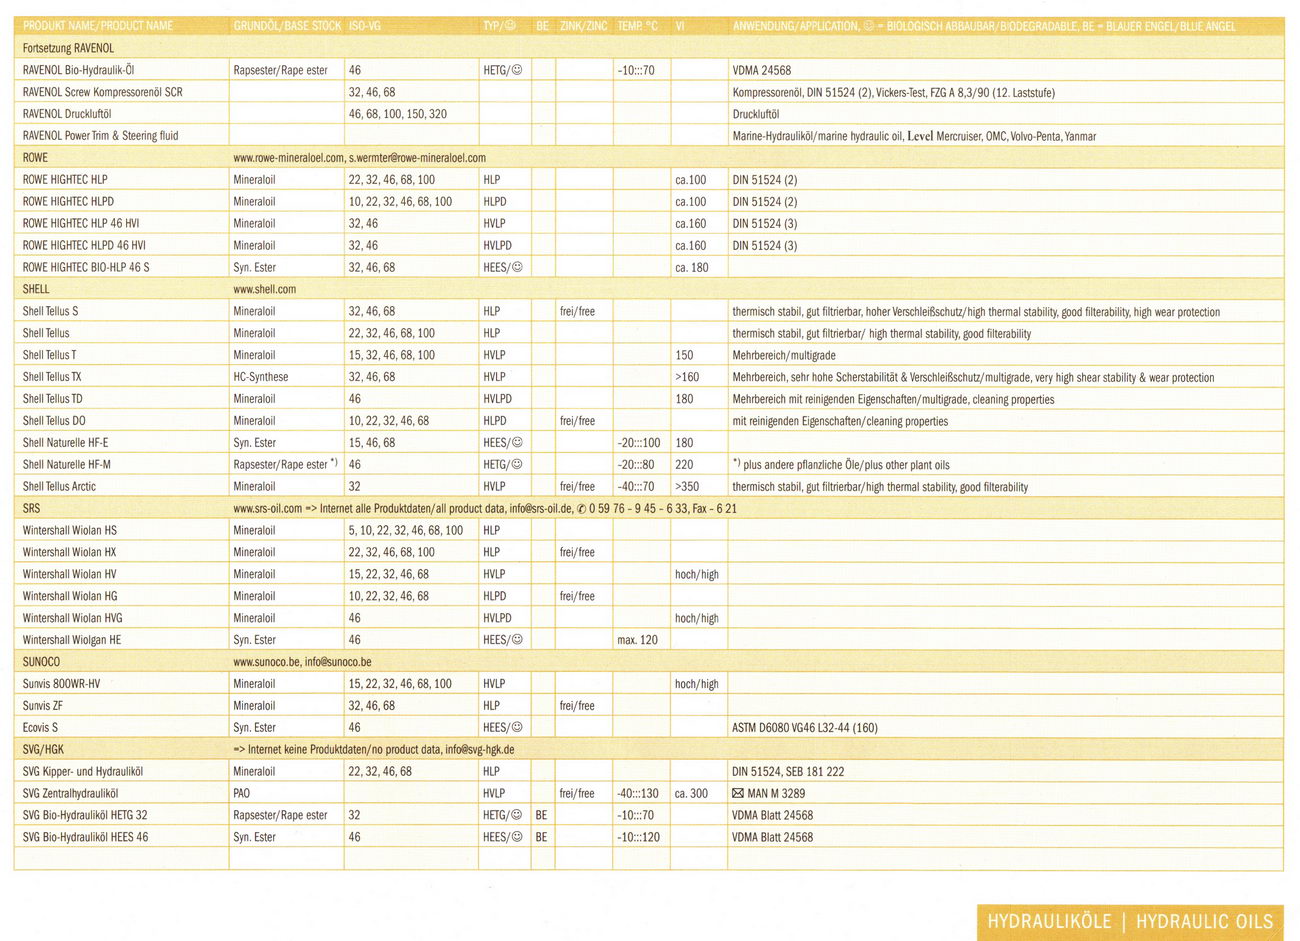
Task: Click the HYDRAULIKÖLE | HYDRAULIC OILS footer label
Action: (x=1130, y=922)
